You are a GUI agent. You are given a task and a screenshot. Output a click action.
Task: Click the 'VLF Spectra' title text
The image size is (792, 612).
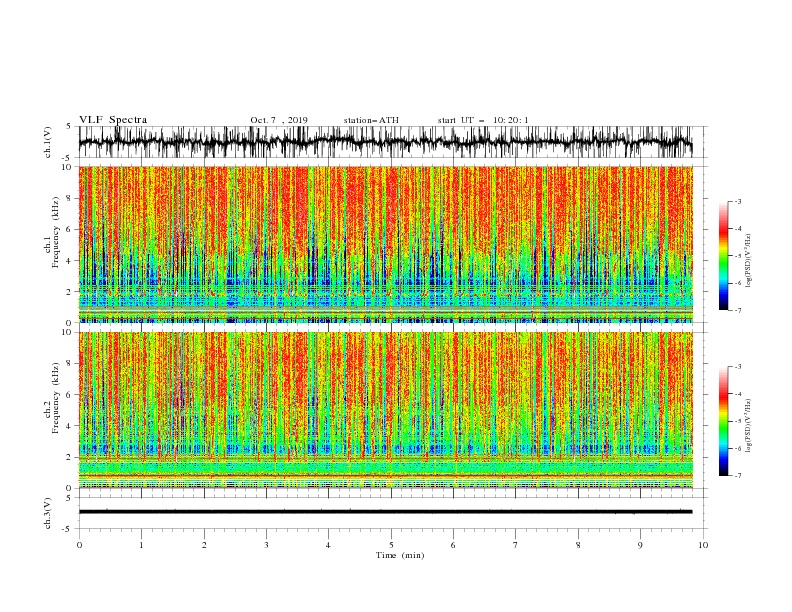coord(113,120)
